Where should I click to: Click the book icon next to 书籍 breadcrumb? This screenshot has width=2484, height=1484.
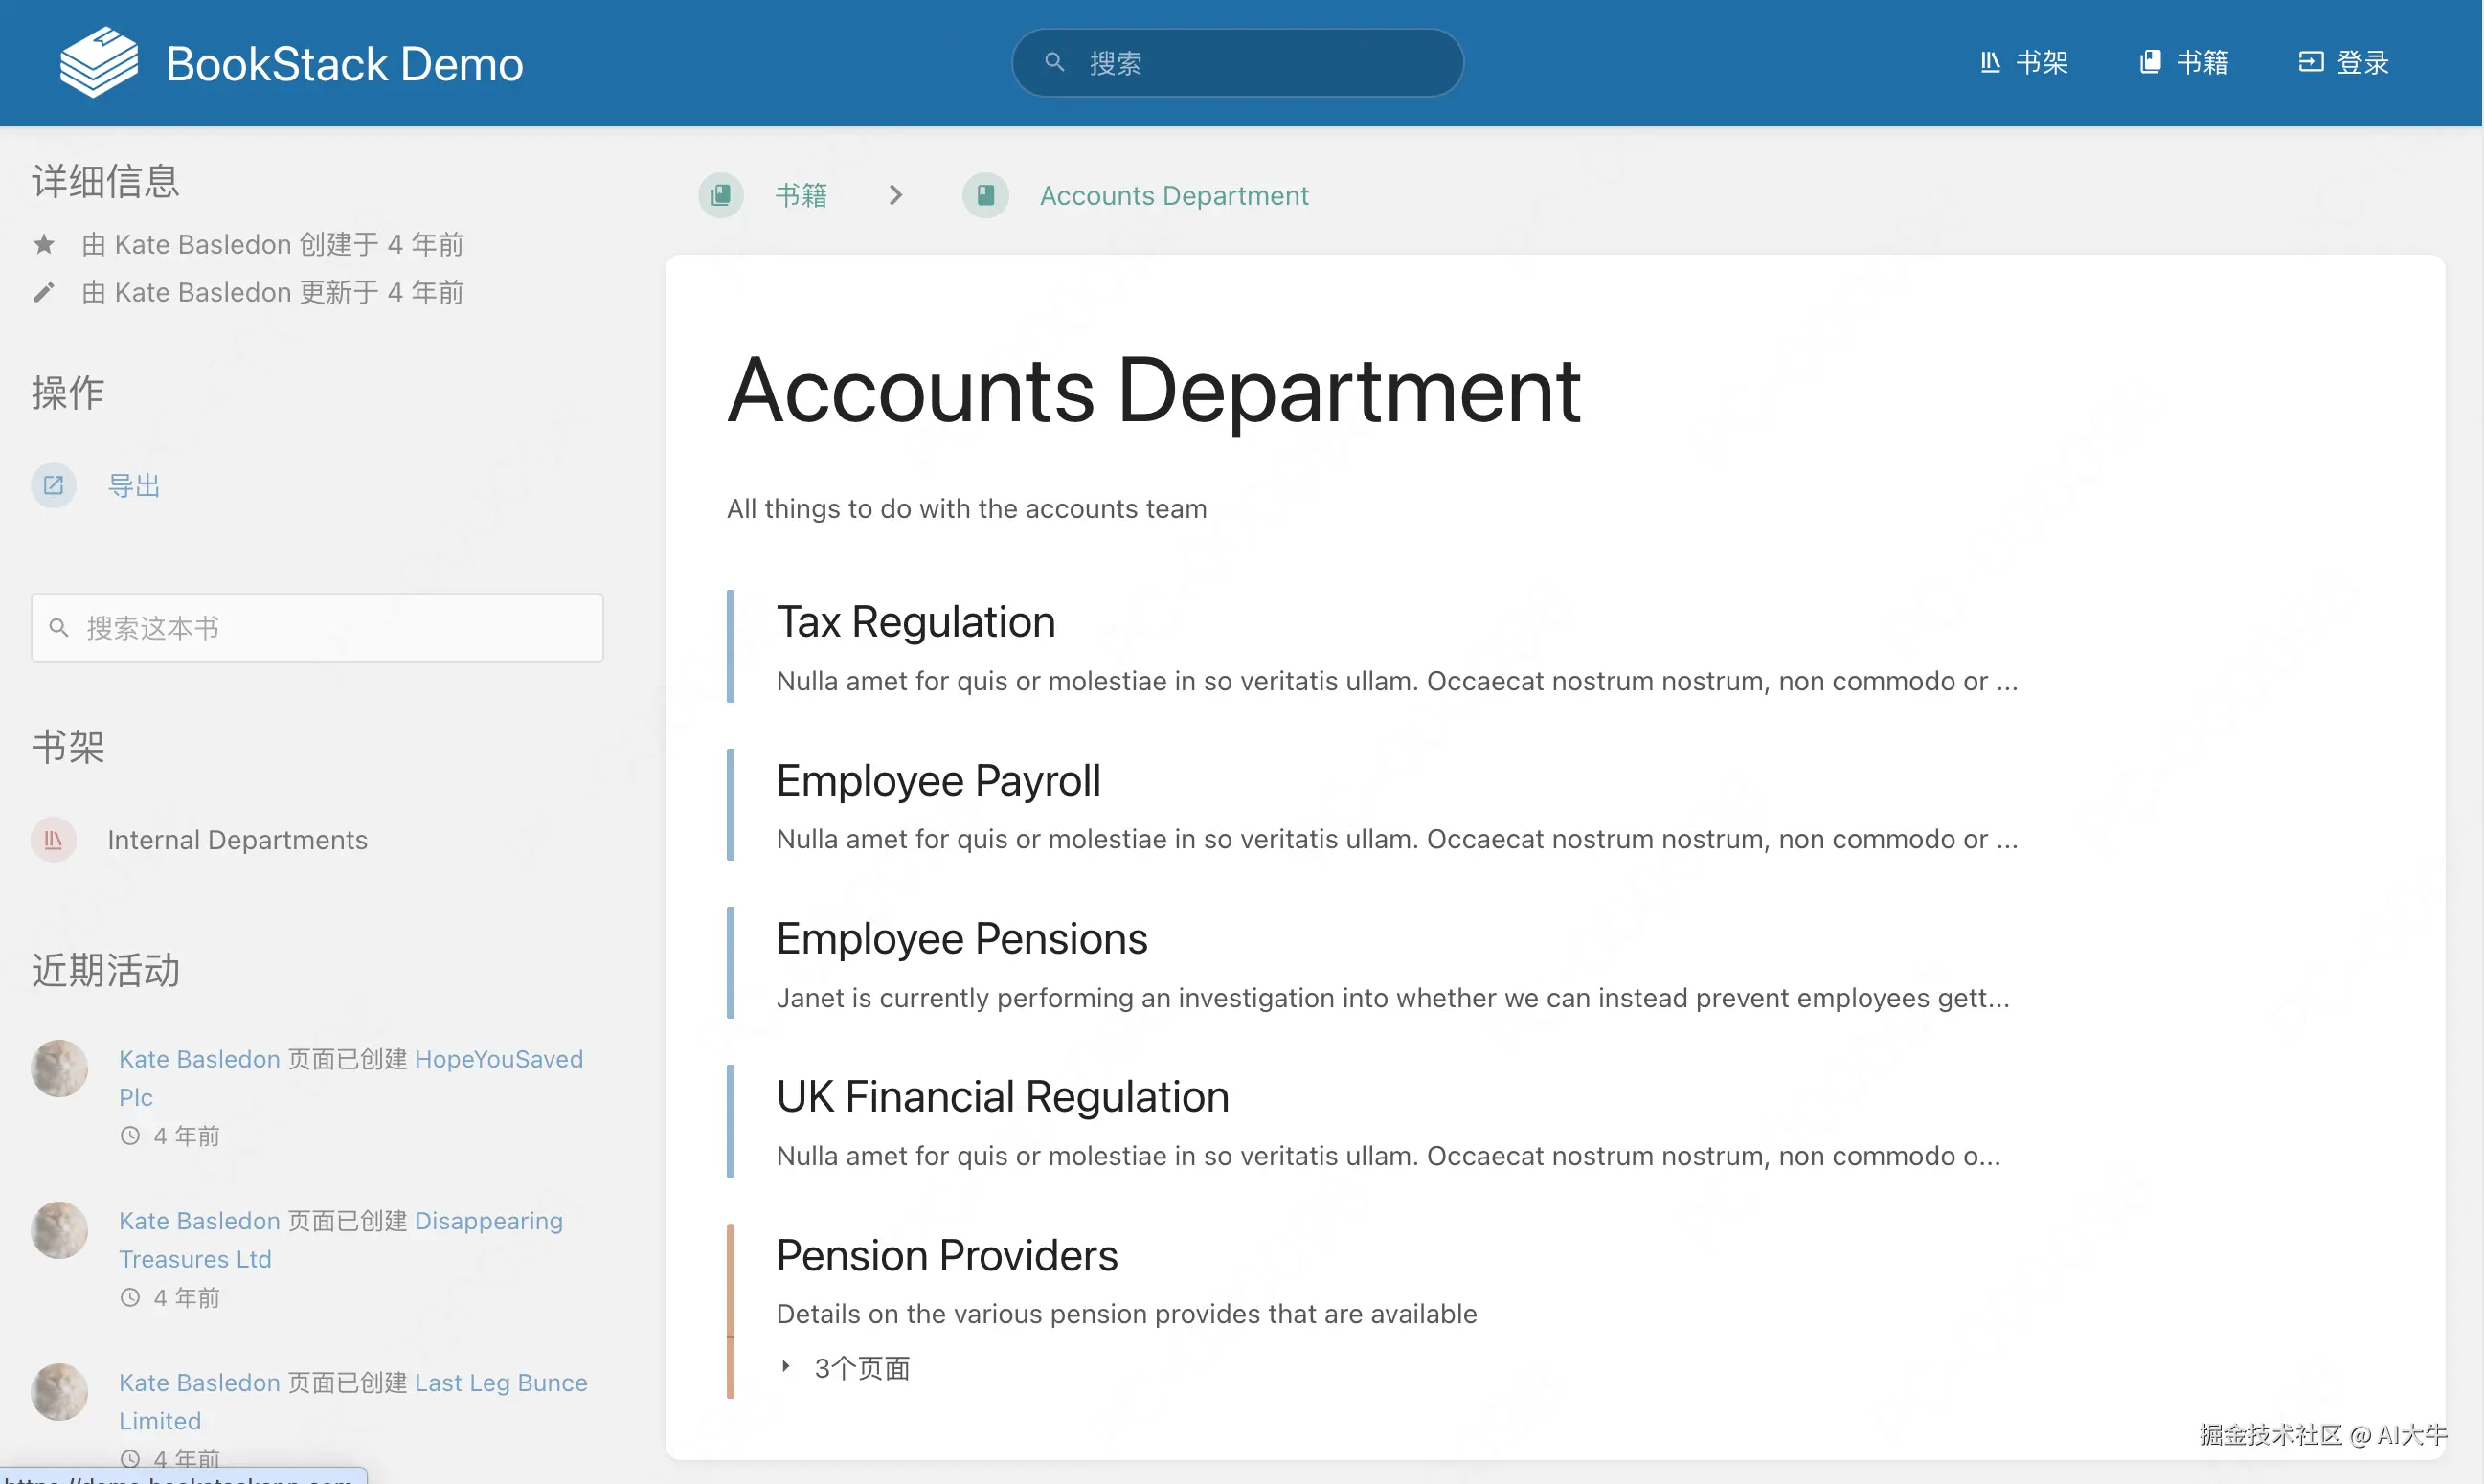tap(721, 195)
